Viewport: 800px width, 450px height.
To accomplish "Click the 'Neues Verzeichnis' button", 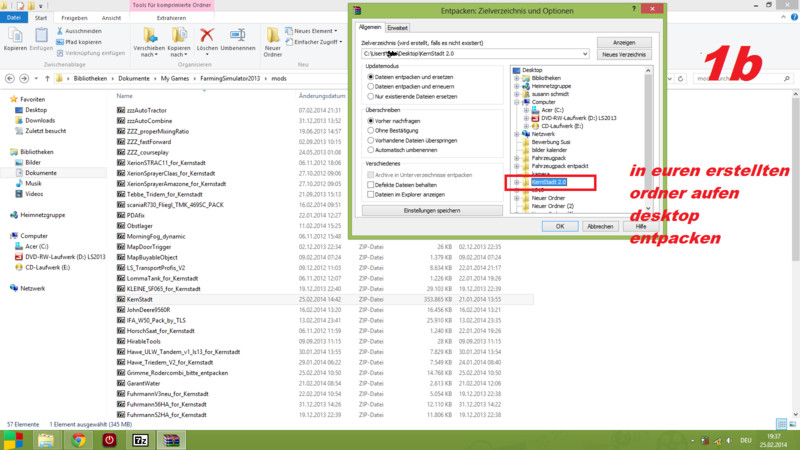I will click(624, 54).
